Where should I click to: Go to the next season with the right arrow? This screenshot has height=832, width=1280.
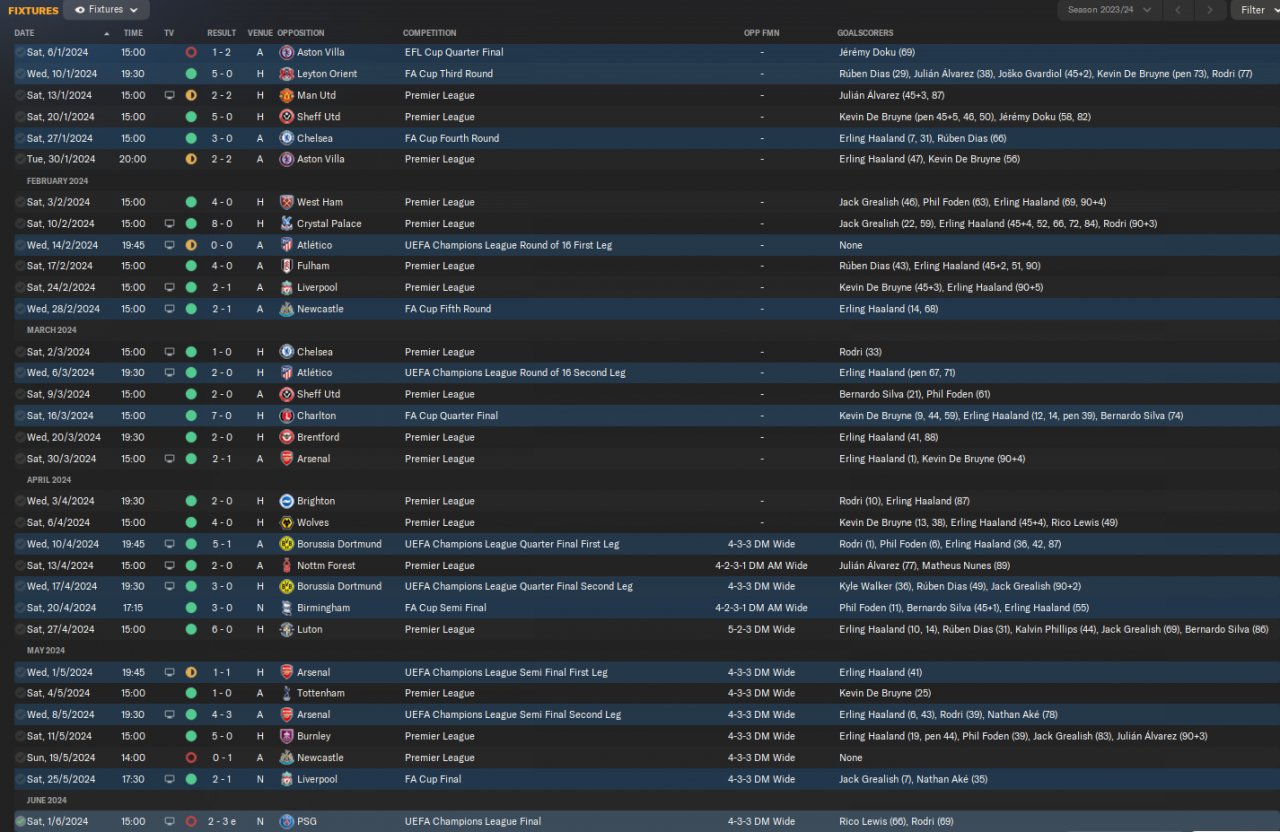tap(1210, 10)
